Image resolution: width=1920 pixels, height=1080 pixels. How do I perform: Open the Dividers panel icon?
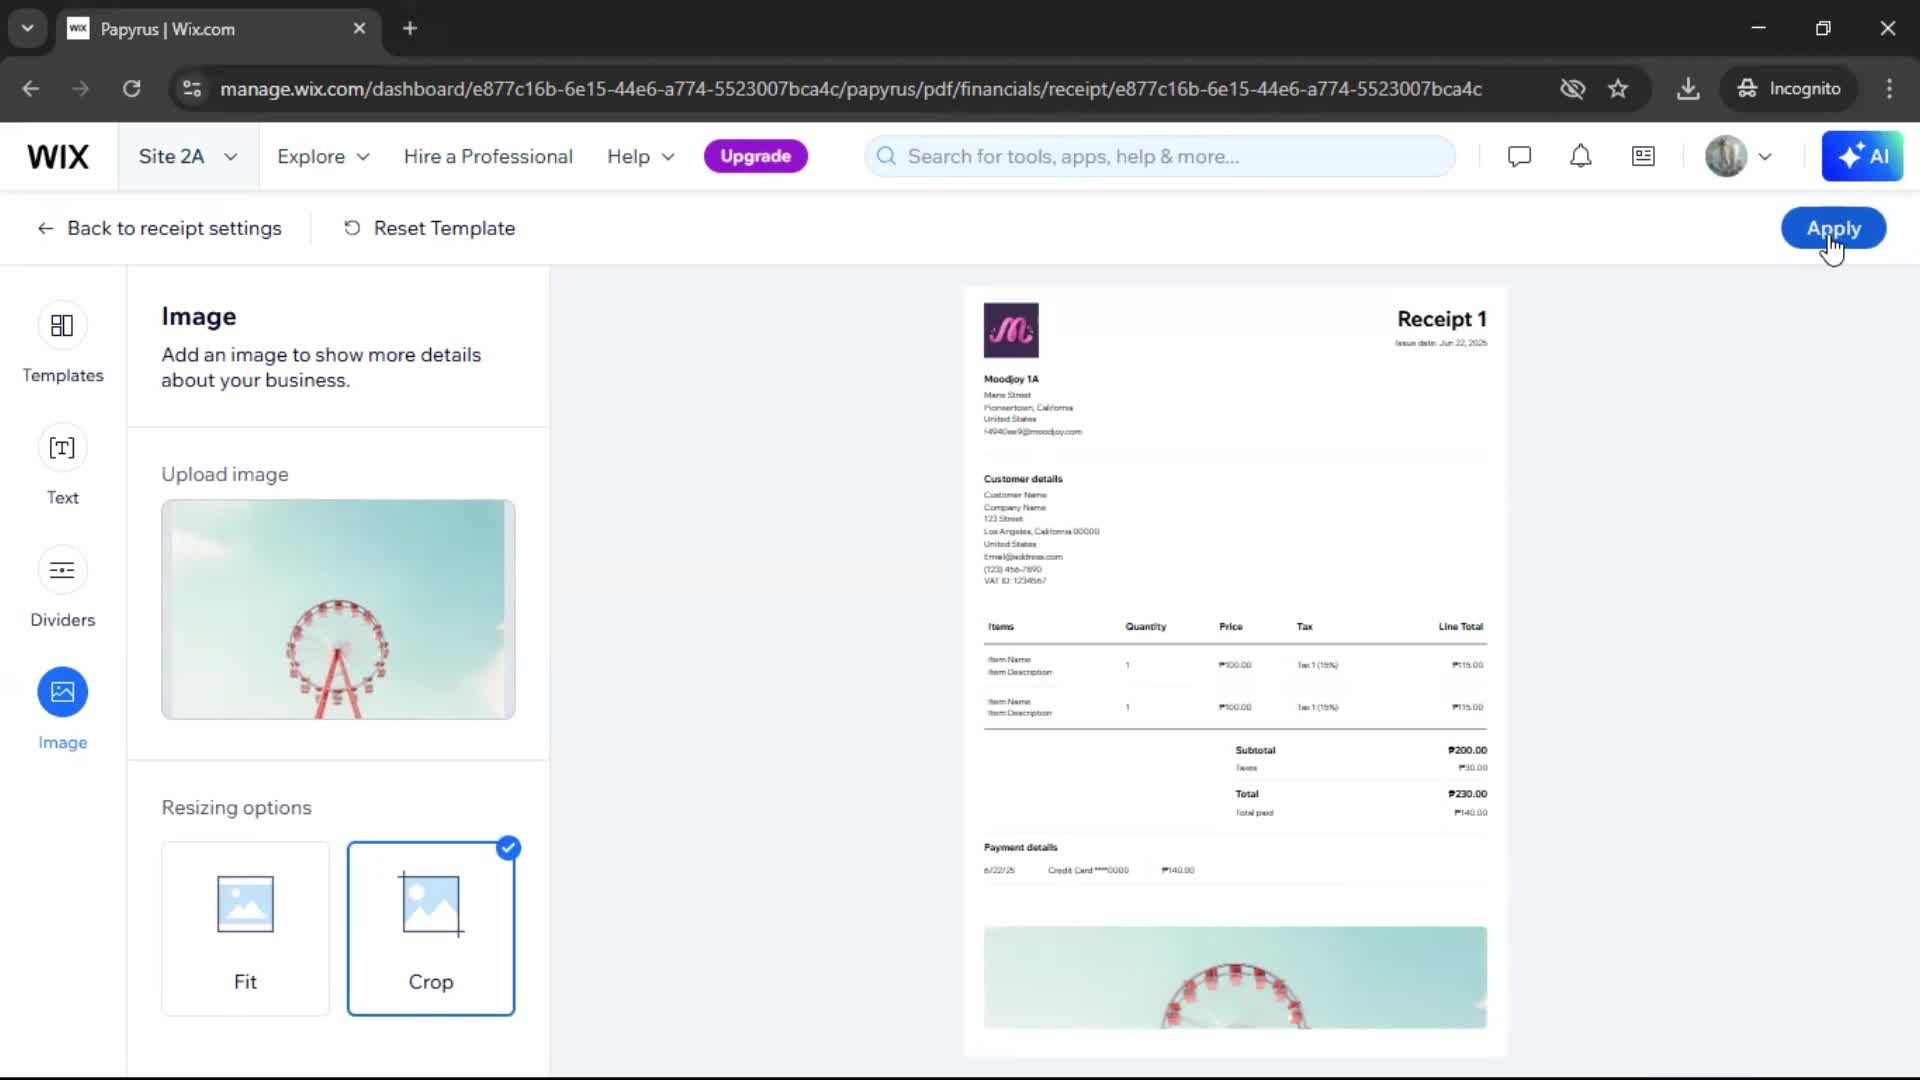pos(62,571)
